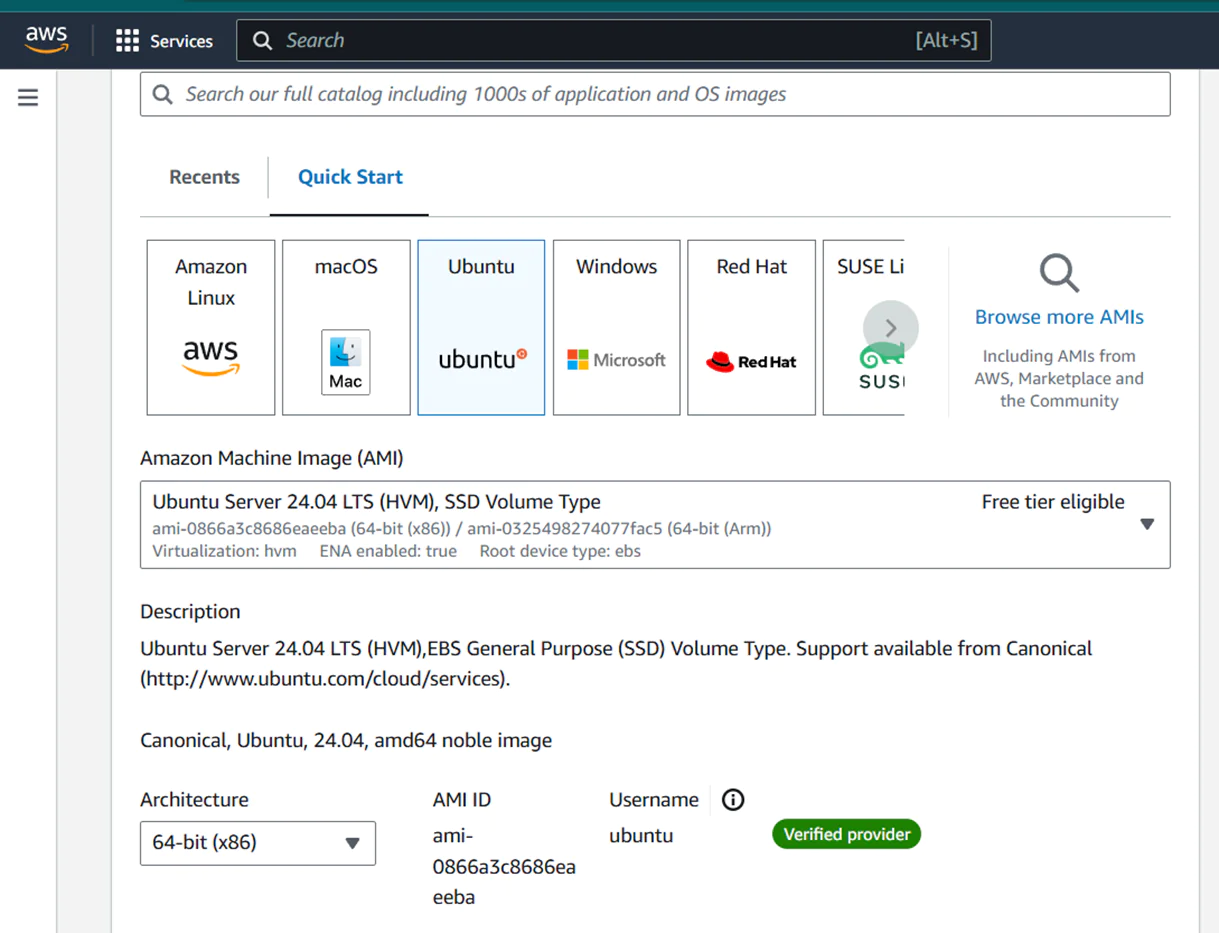Open the Browse more AMIs link
The width and height of the screenshot is (1219, 933).
(x=1059, y=317)
